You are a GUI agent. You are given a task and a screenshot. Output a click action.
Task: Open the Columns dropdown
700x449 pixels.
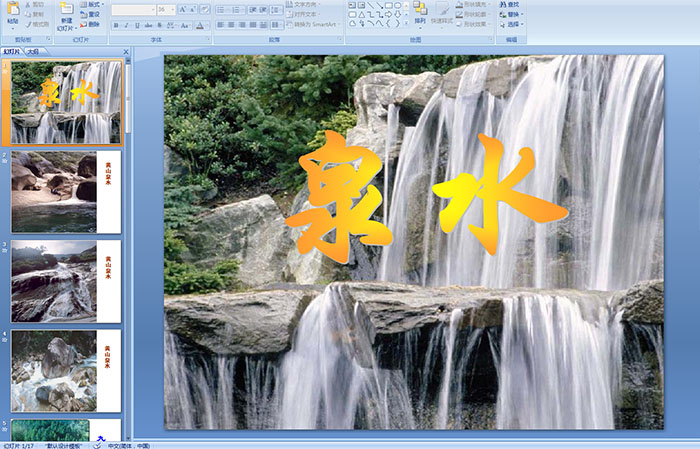(277, 25)
